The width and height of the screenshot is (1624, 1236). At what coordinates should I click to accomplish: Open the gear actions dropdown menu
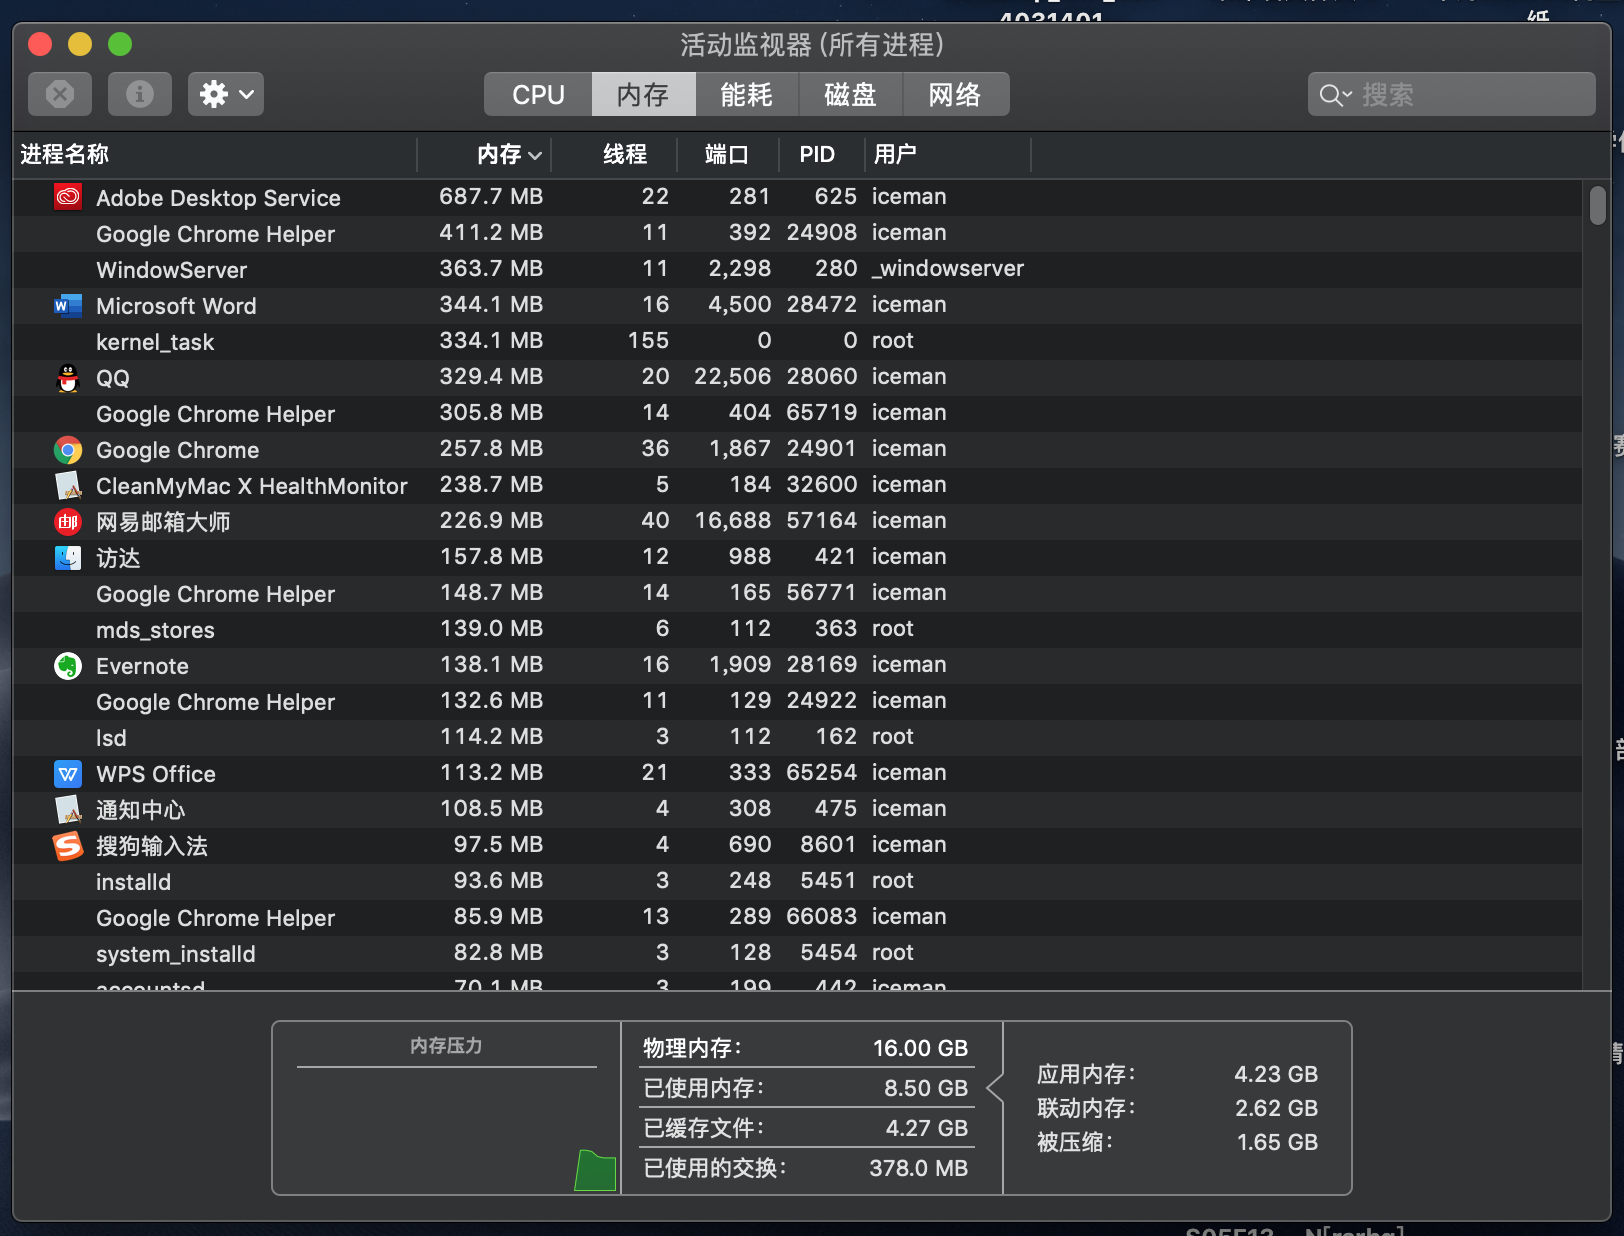[x=226, y=94]
